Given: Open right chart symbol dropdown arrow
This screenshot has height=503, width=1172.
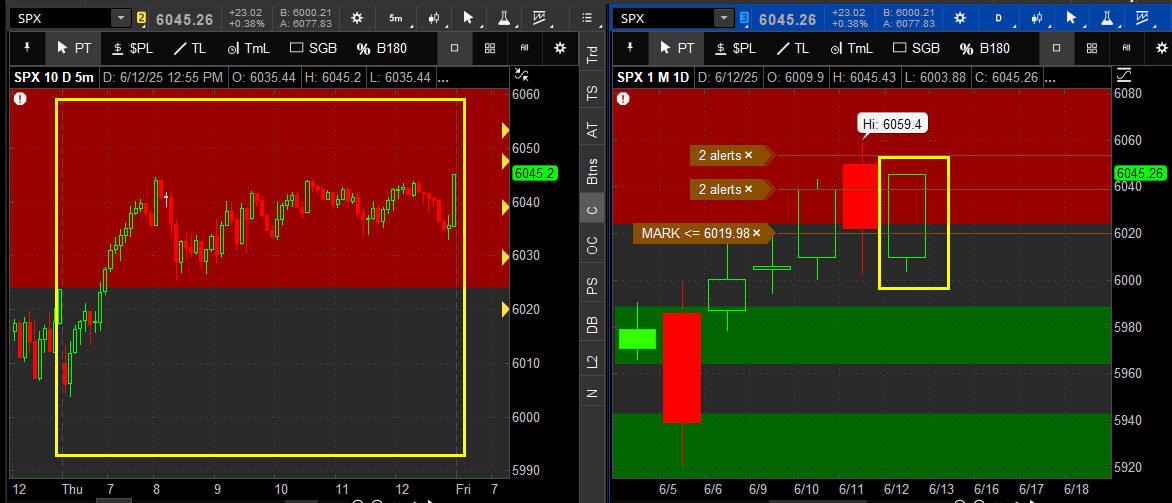Looking at the screenshot, I should pos(724,18).
